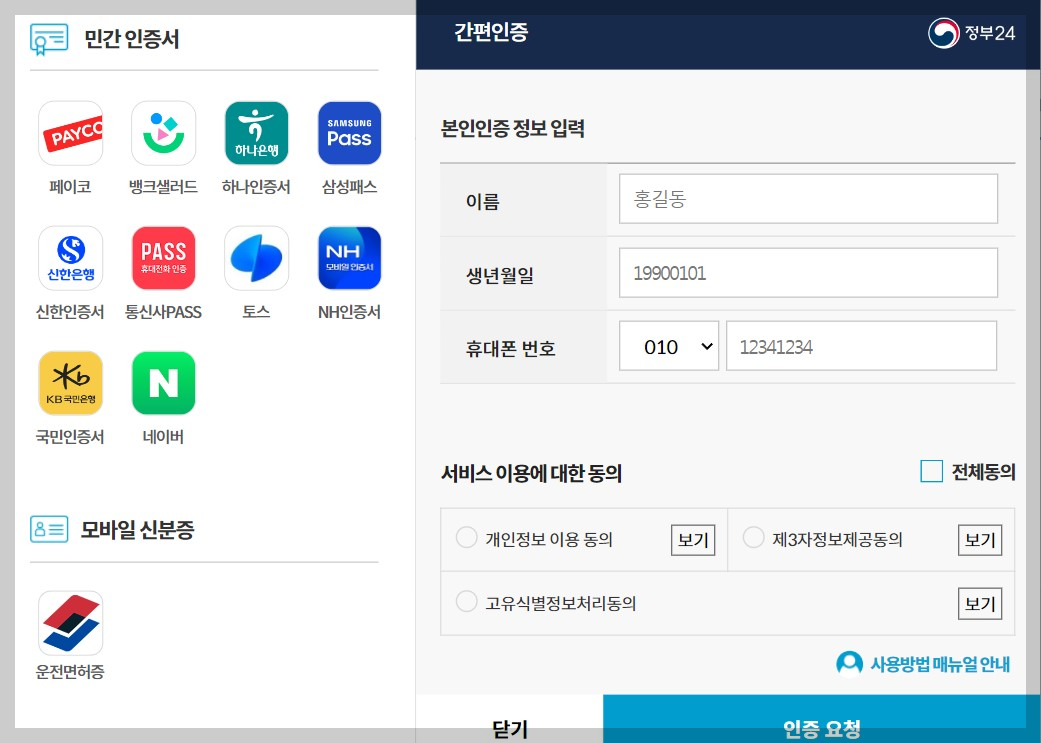Click the 하나인증서 label text
Image resolution: width=1041 pixels, height=743 pixels.
pyautogui.click(x=256, y=187)
